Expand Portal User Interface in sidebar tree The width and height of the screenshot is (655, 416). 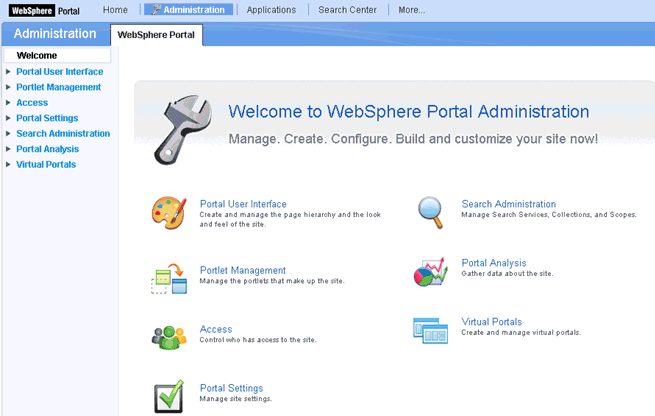[x=9, y=72]
